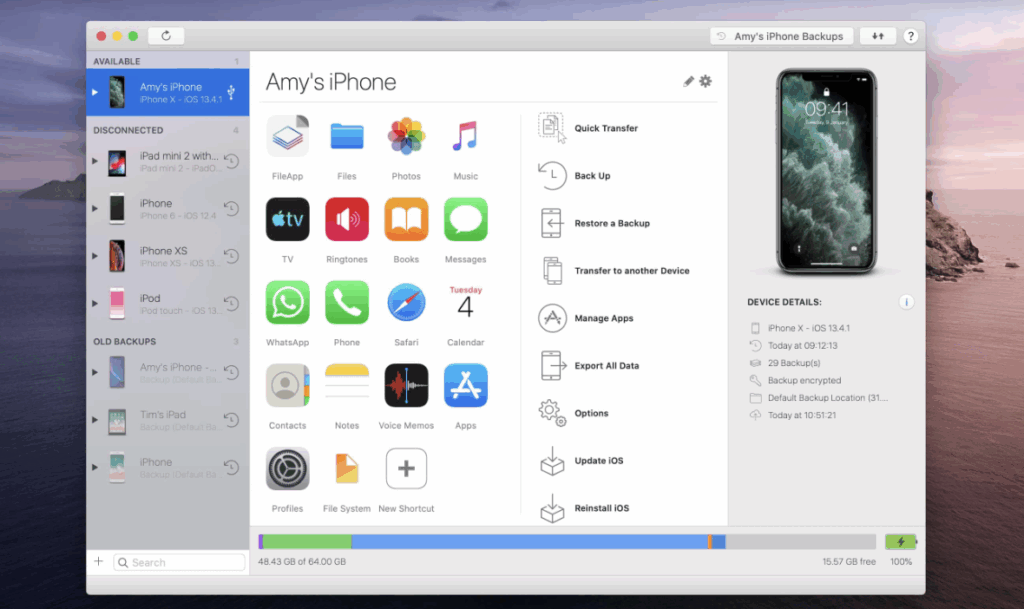Click backup history icon for iPhone XS
Screen dimensions: 1024x609
(231, 256)
